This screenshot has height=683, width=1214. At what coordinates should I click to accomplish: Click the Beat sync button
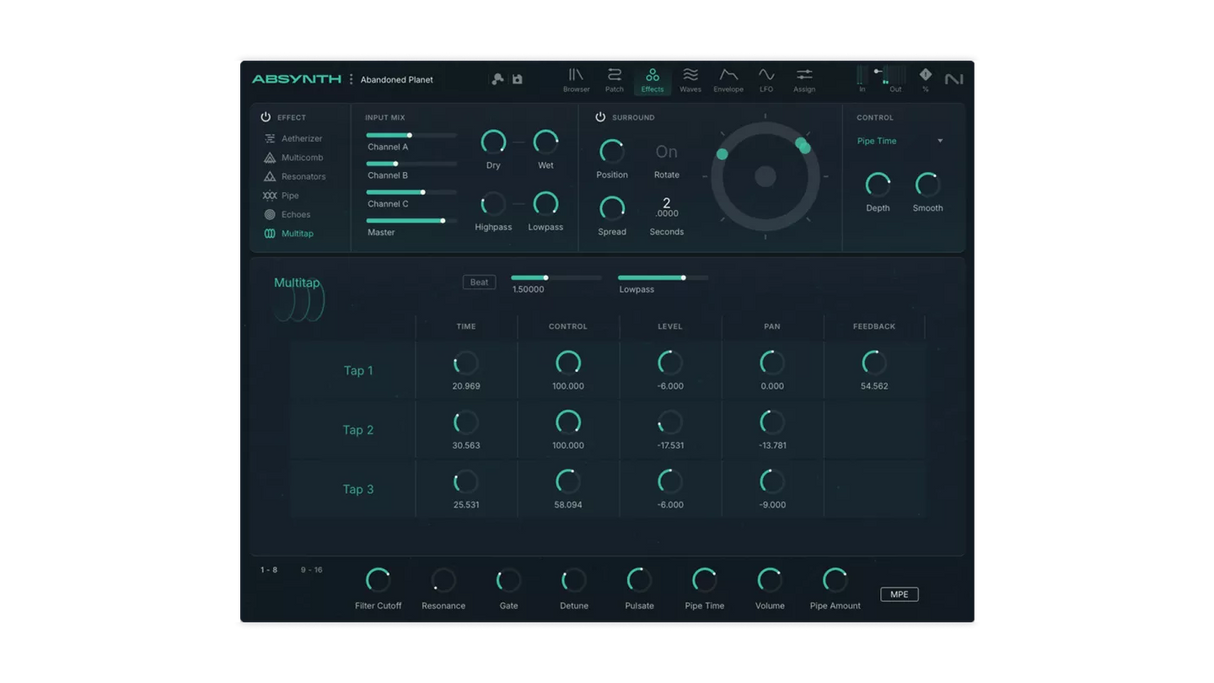pos(479,281)
